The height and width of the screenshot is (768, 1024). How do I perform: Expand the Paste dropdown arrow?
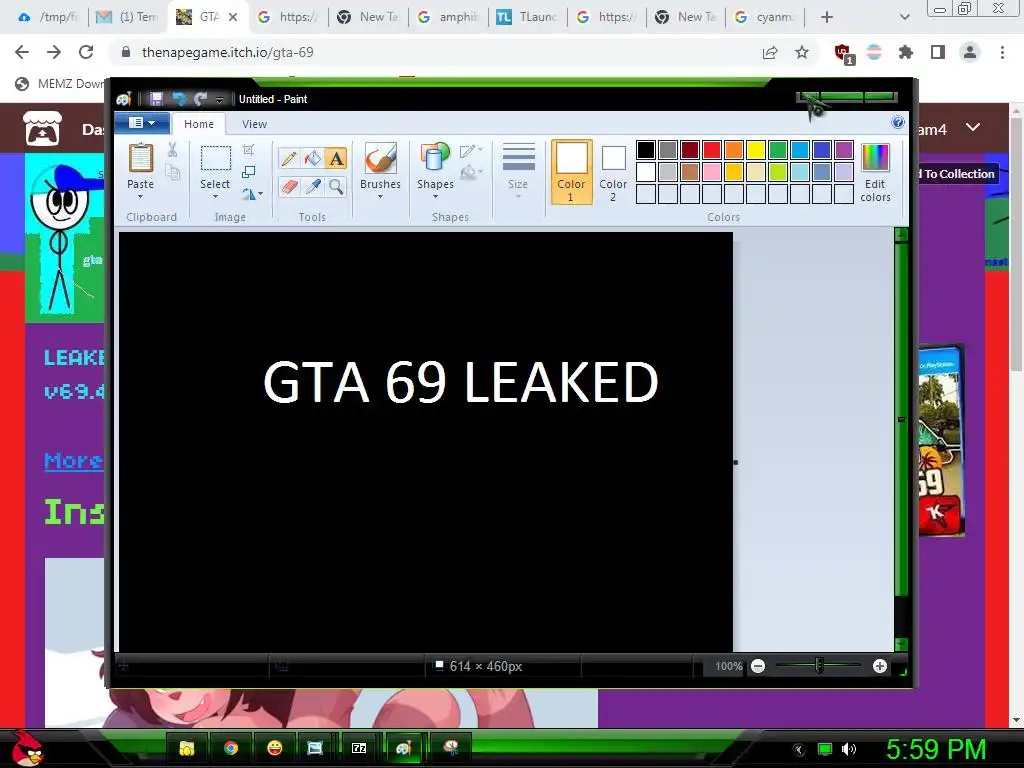(x=140, y=197)
